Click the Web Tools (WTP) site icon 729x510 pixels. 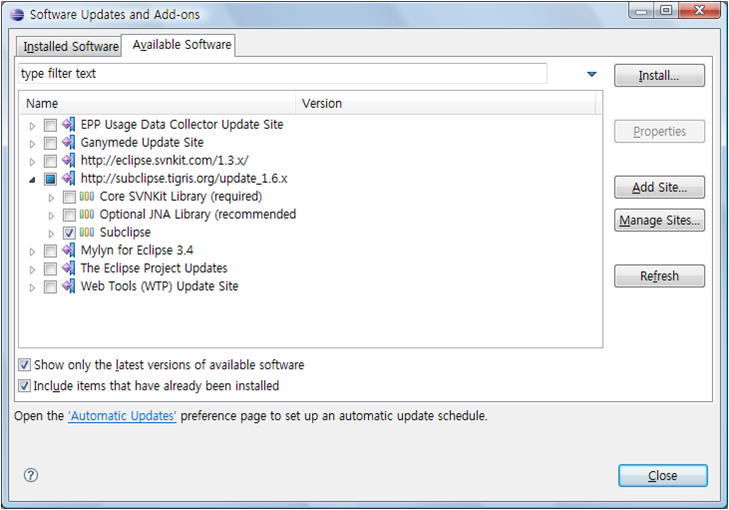tap(69, 286)
